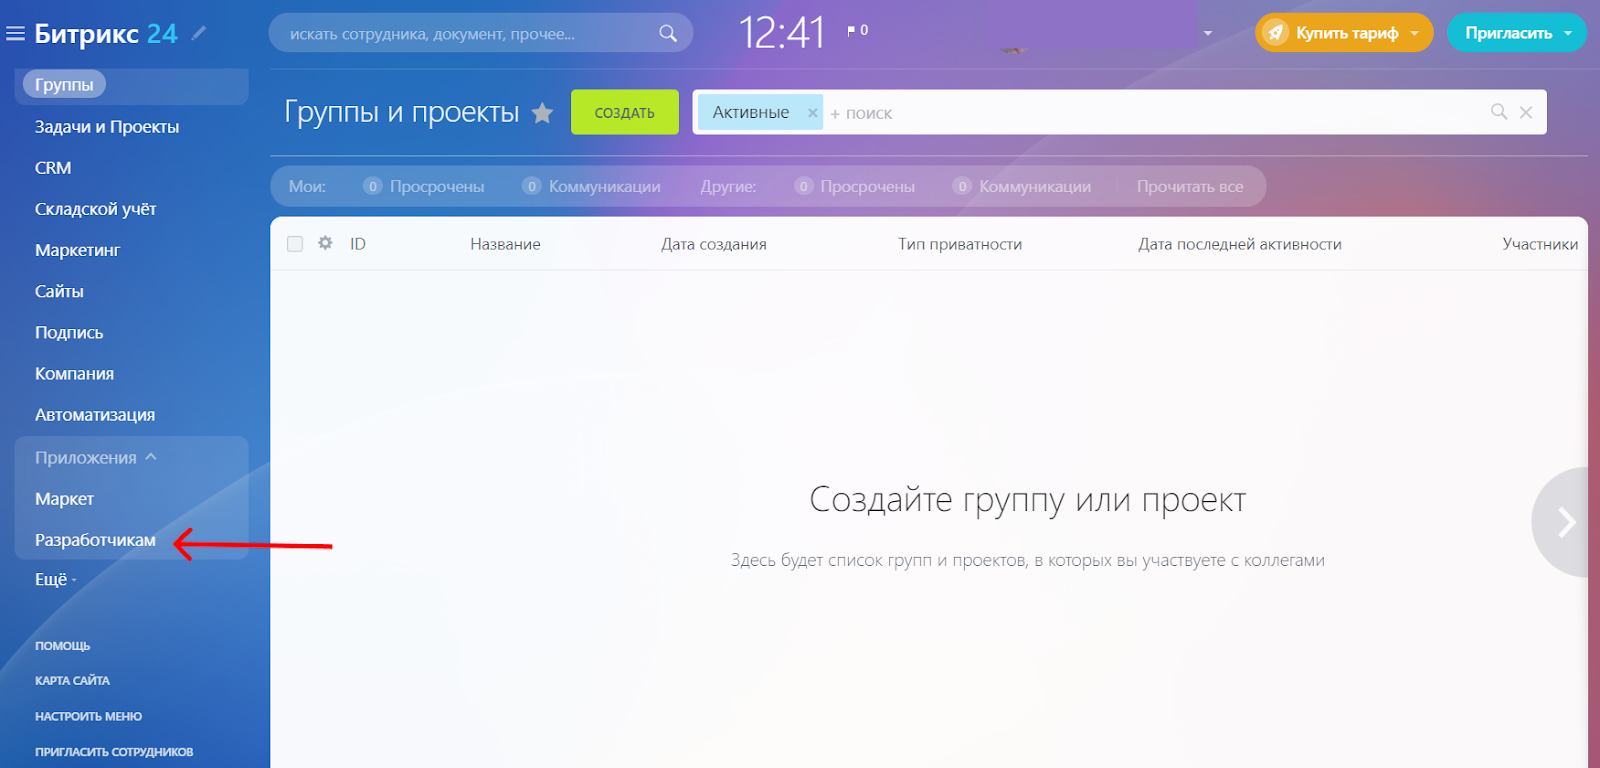
Task: Tick the select-all checkbox in the table header
Action: point(295,244)
